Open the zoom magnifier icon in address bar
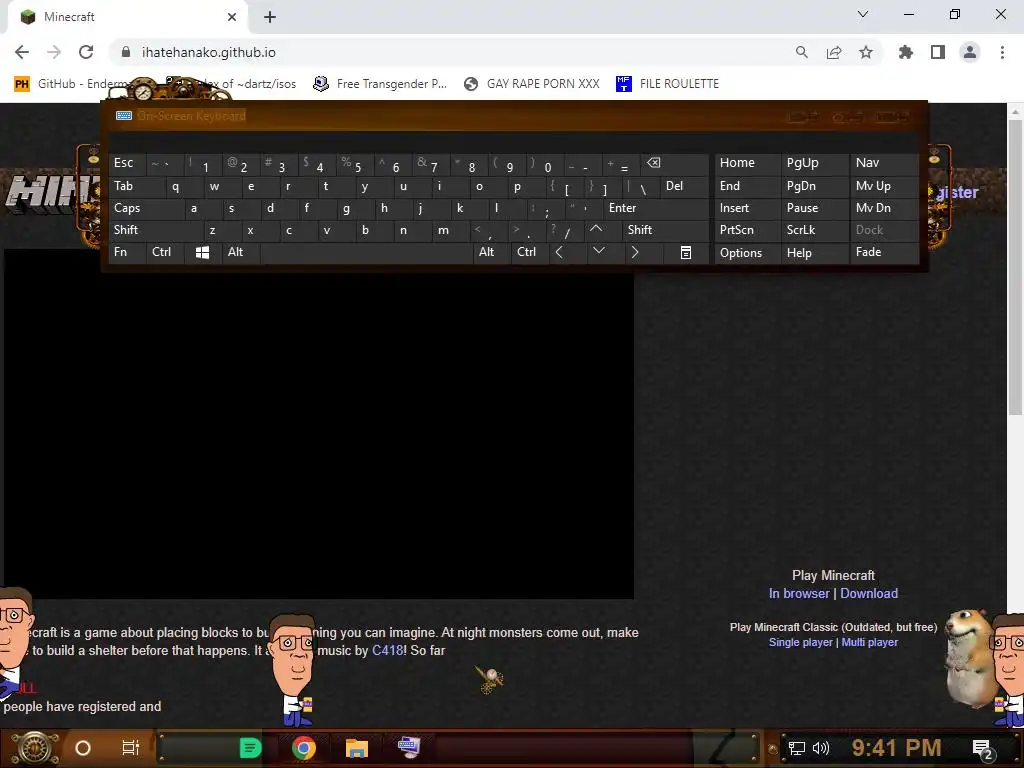 point(801,52)
